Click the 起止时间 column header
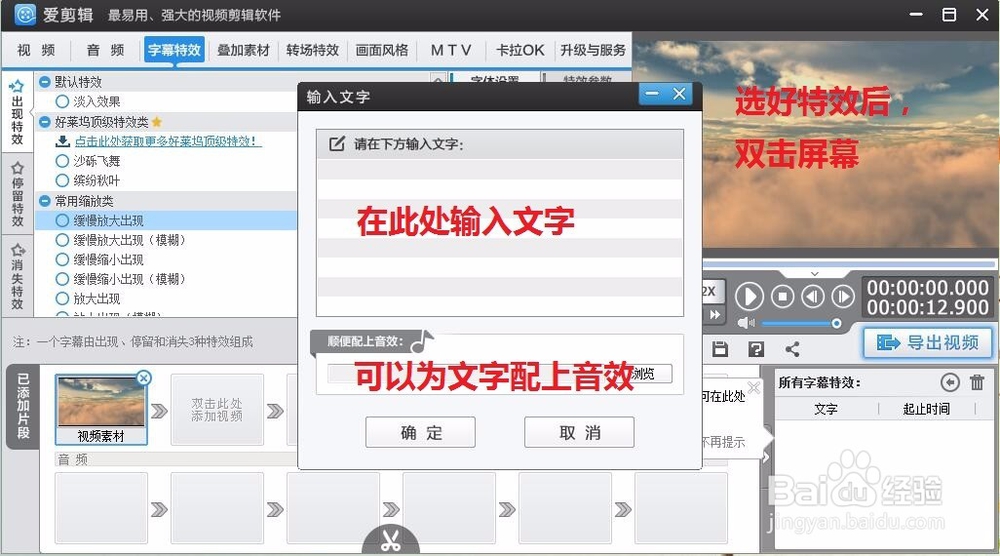The image size is (1000, 556). [927, 409]
